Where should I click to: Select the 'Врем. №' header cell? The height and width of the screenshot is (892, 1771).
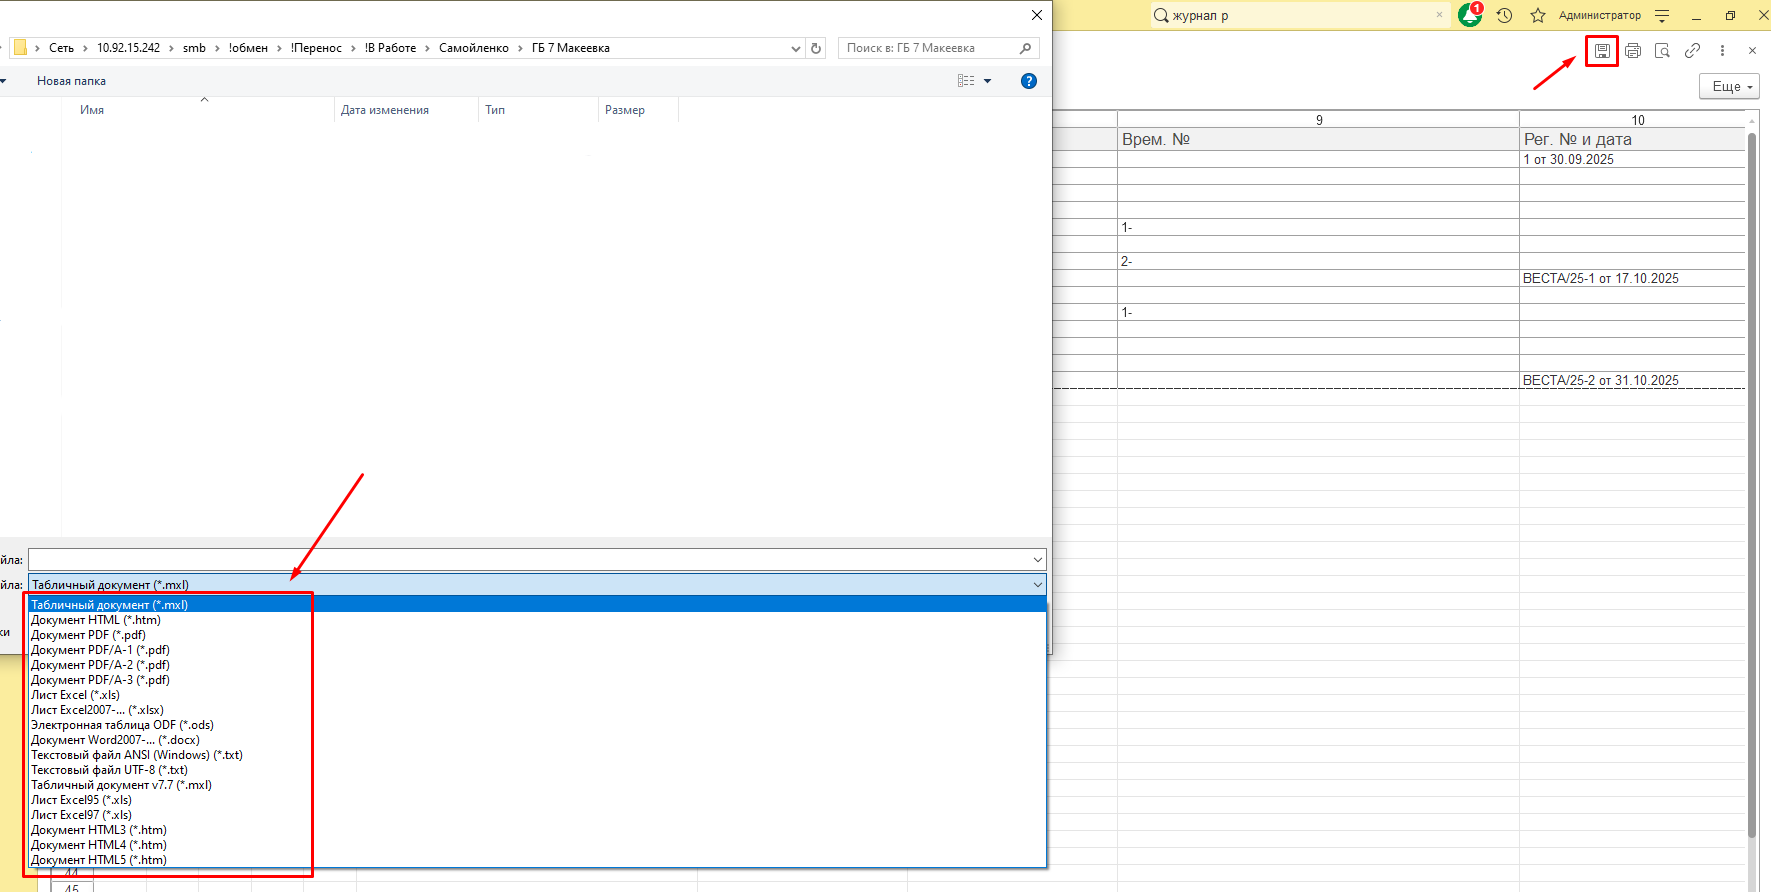pyautogui.click(x=1318, y=140)
